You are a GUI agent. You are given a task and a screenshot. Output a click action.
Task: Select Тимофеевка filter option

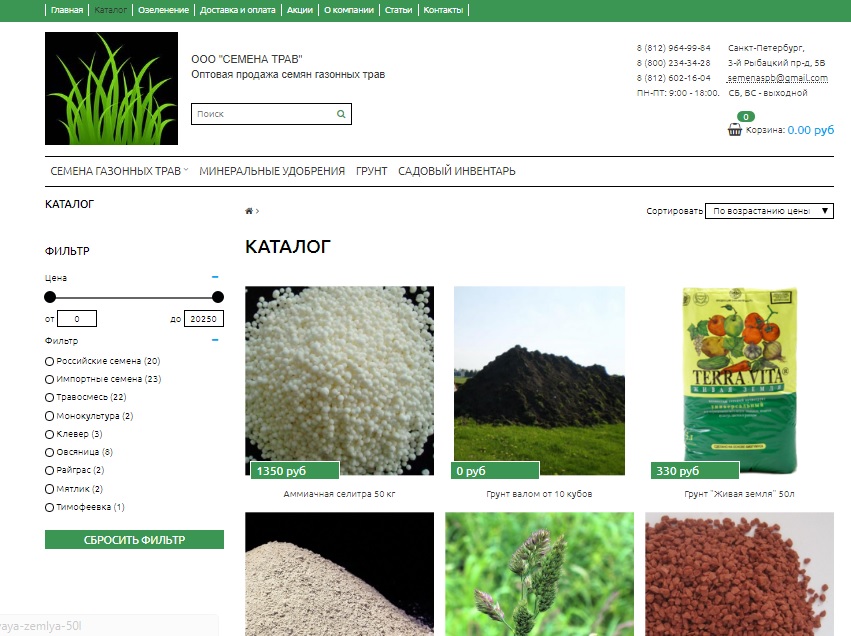(x=49, y=507)
